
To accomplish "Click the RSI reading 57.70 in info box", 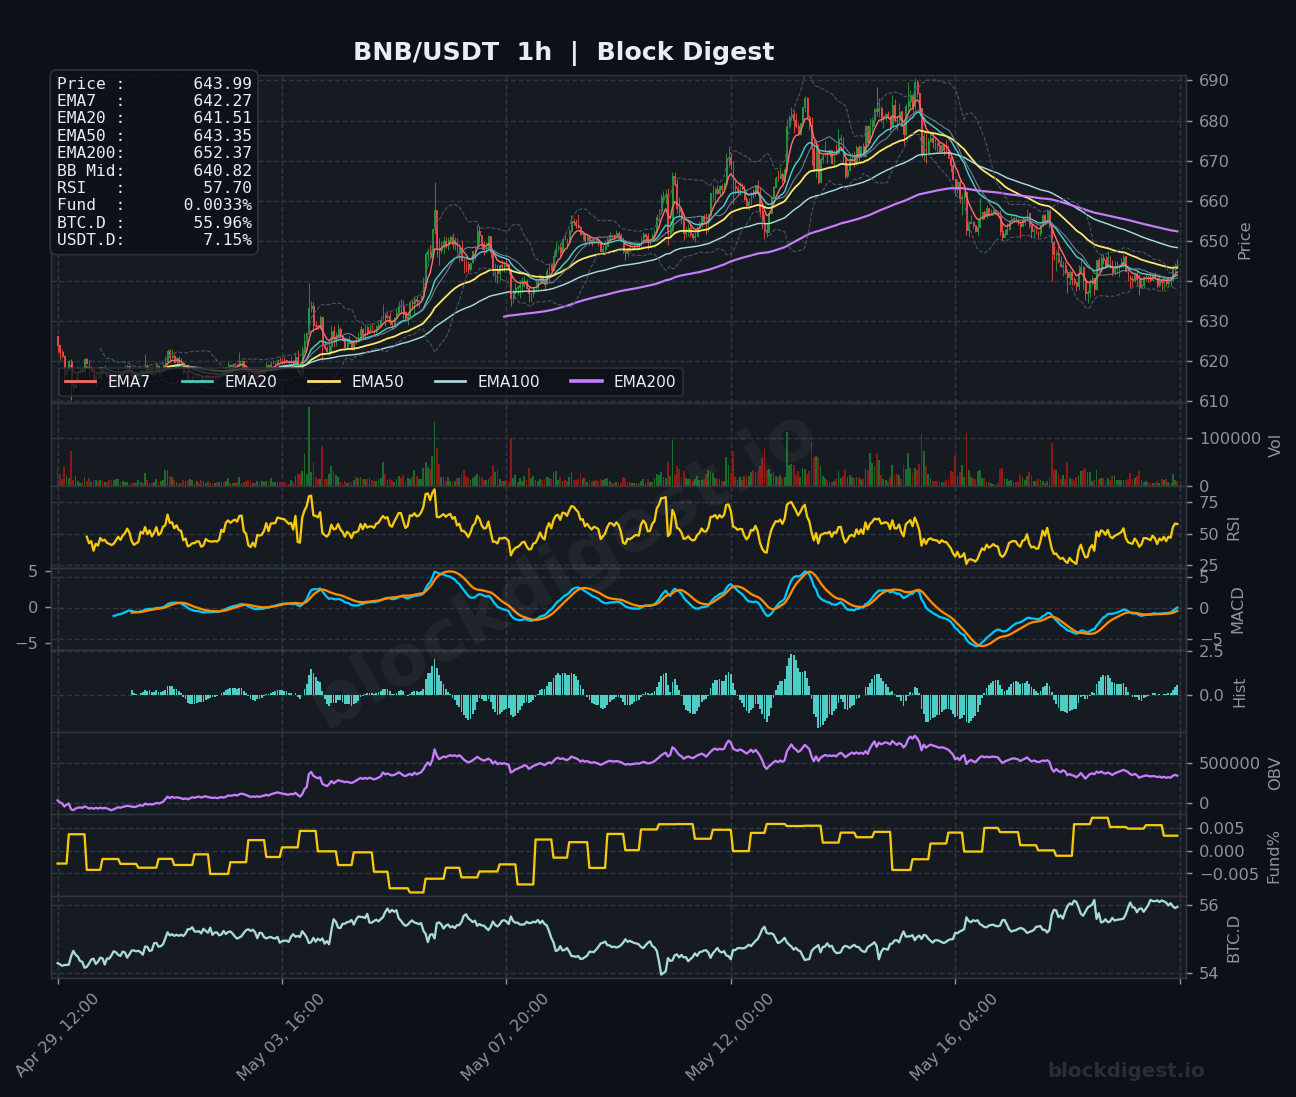I will [x=227, y=188].
